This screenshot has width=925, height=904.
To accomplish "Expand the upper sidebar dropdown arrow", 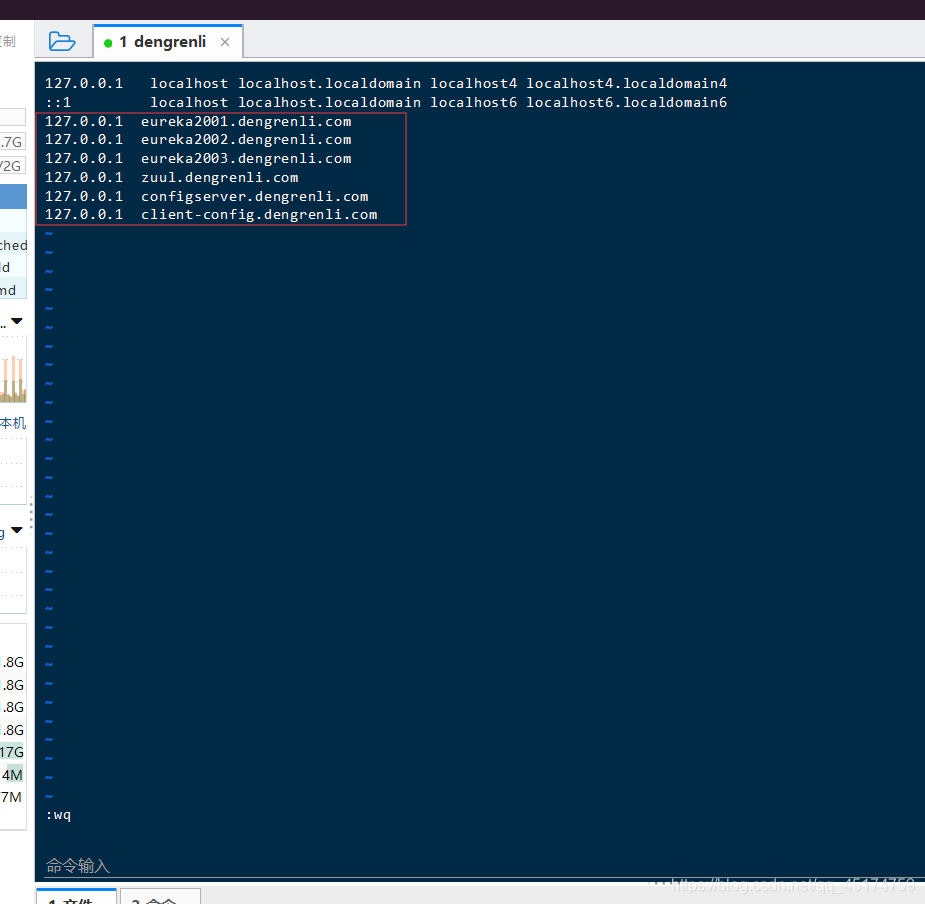I will pyautogui.click(x=17, y=321).
